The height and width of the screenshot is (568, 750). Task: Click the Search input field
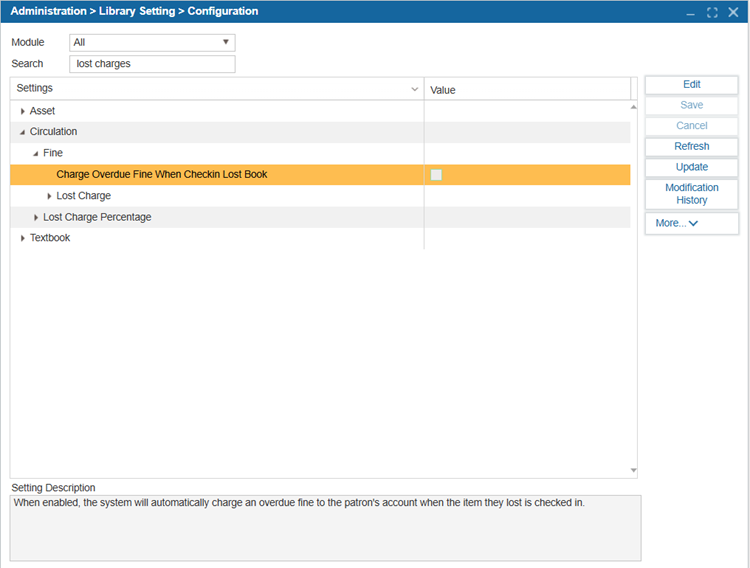tap(152, 64)
